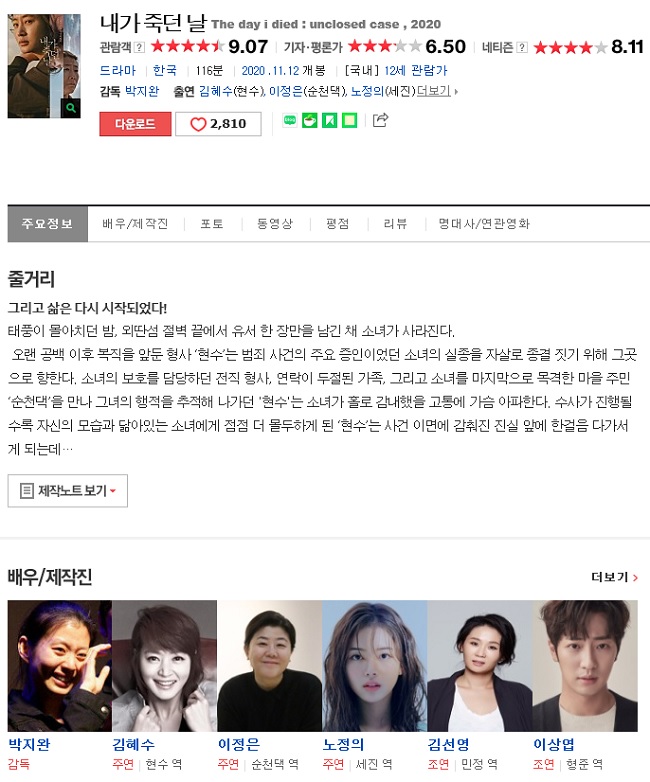Image resolution: width=650 pixels, height=782 pixels.
Task: Share to Naver blog icon
Action: [290, 120]
